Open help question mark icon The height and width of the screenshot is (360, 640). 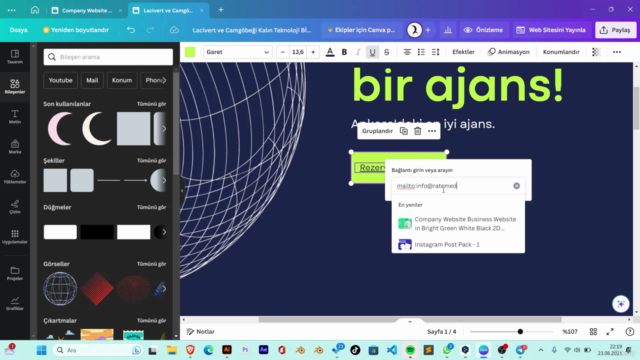click(630, 331)
